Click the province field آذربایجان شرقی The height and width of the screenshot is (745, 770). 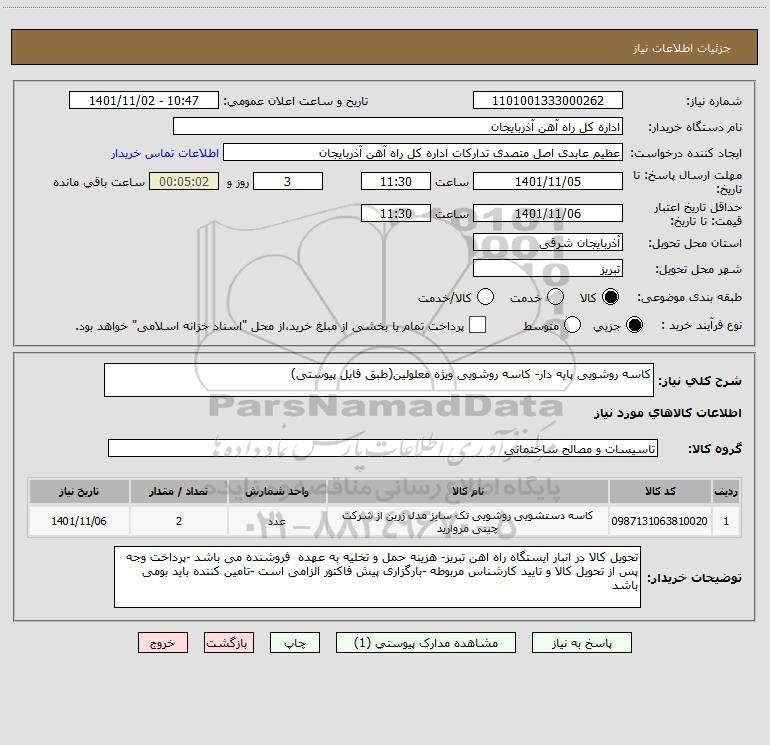[548, 242]
